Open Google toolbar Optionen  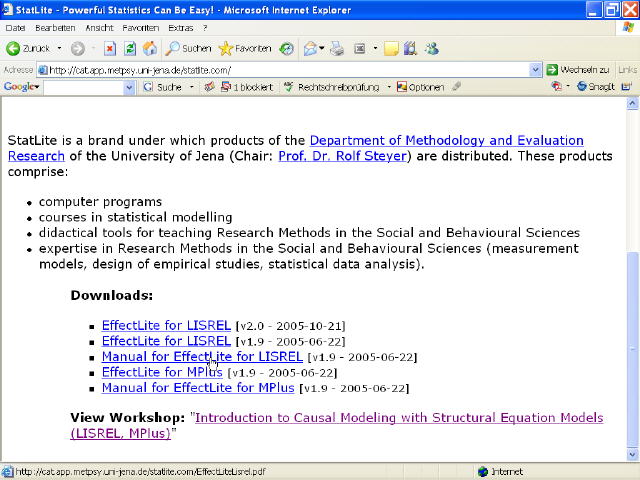(420, 87)
